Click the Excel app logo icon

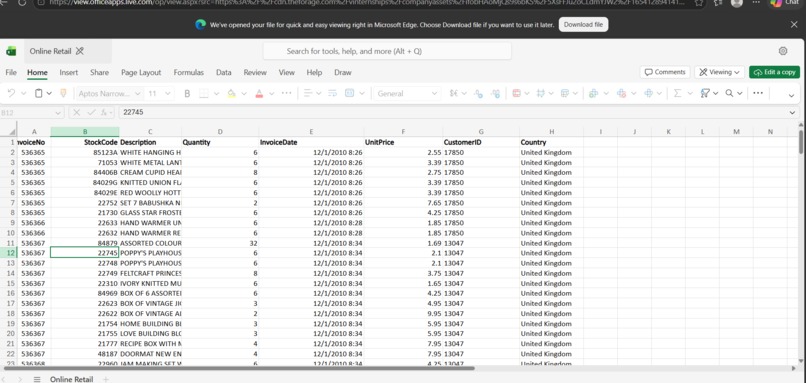tap(11, 51)
